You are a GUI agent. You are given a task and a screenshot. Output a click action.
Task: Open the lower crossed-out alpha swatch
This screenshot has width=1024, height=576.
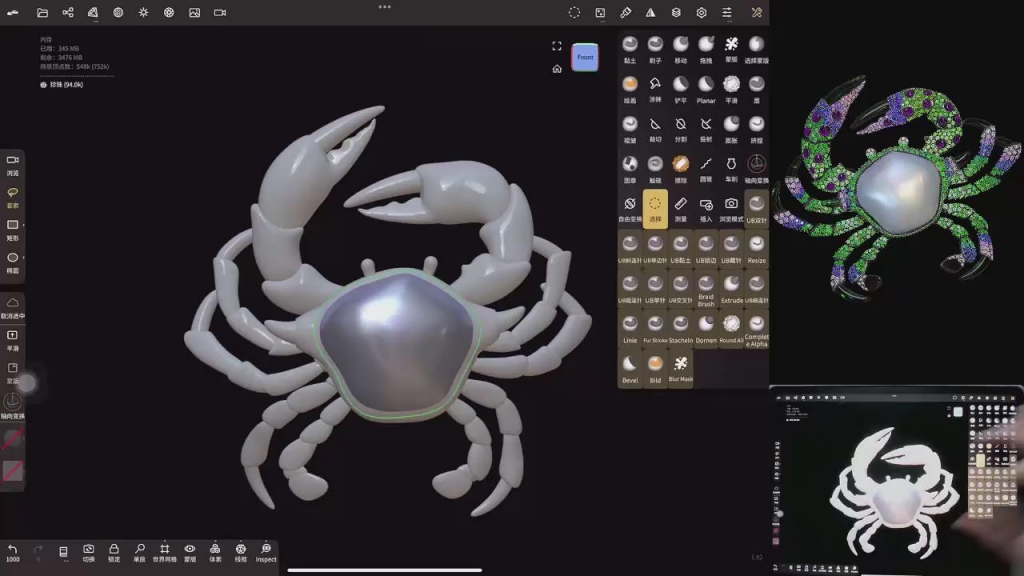click(x=12, y=471)
